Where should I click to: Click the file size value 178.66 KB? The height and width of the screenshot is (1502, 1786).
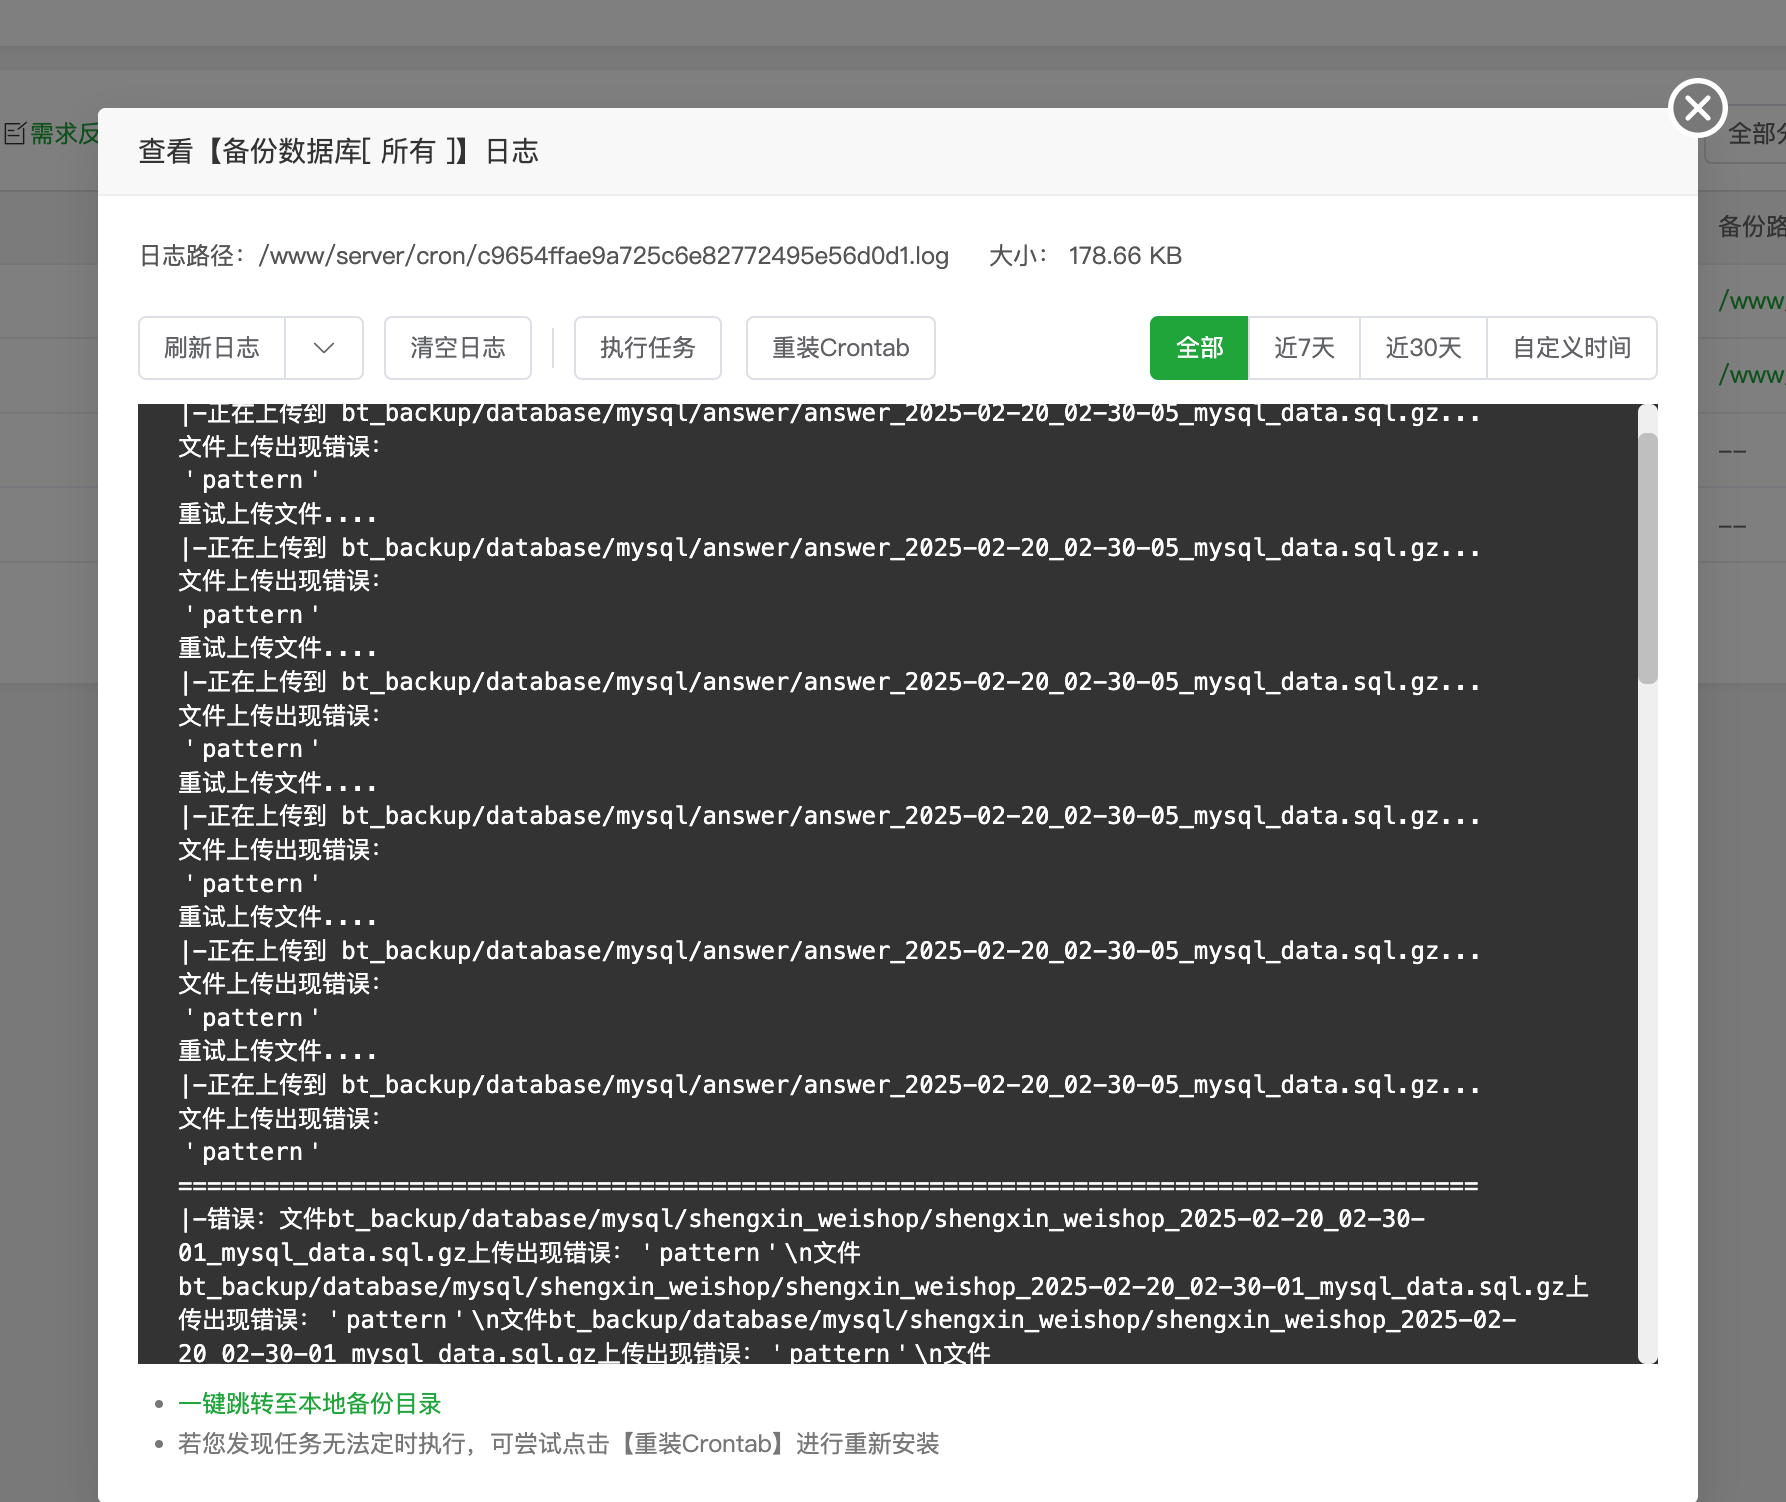coord(1125,256)
